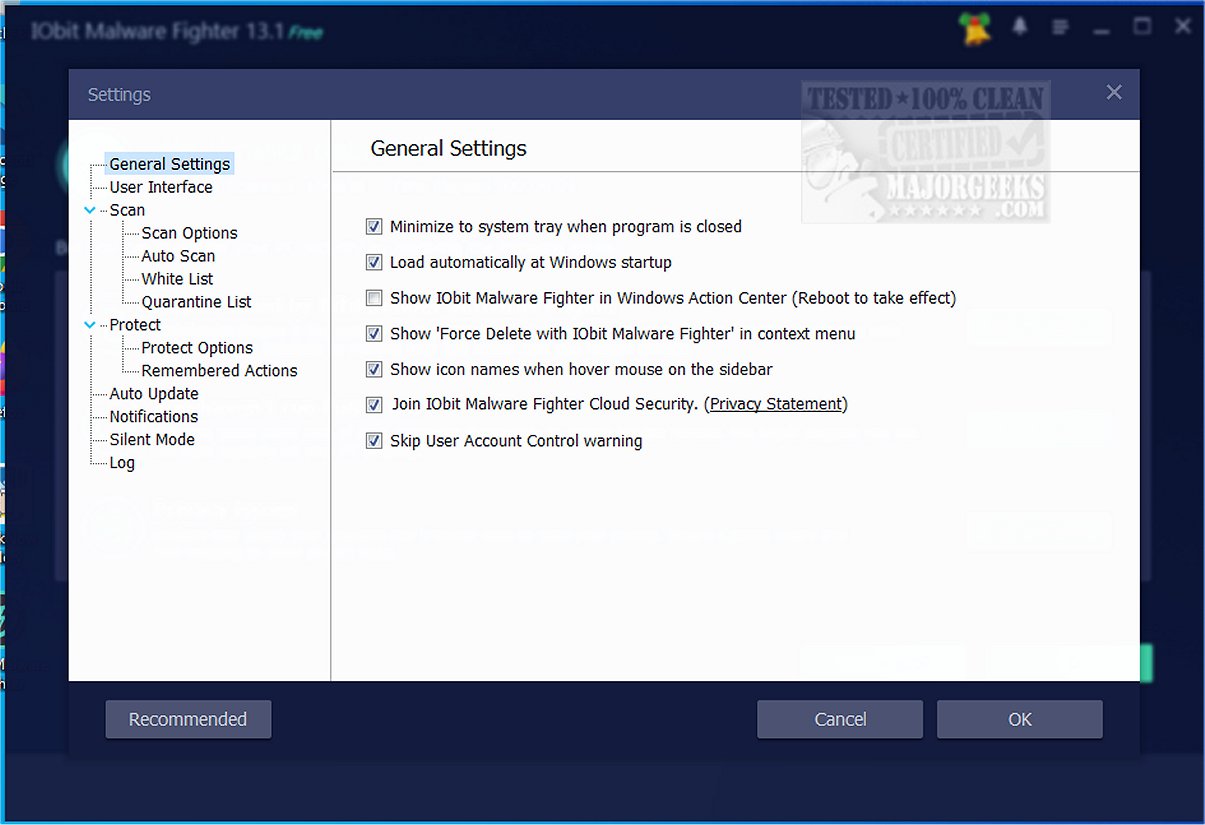Open Notifications settings
Viewport: 1205px width, 825px height.
[x=154, y=417]
